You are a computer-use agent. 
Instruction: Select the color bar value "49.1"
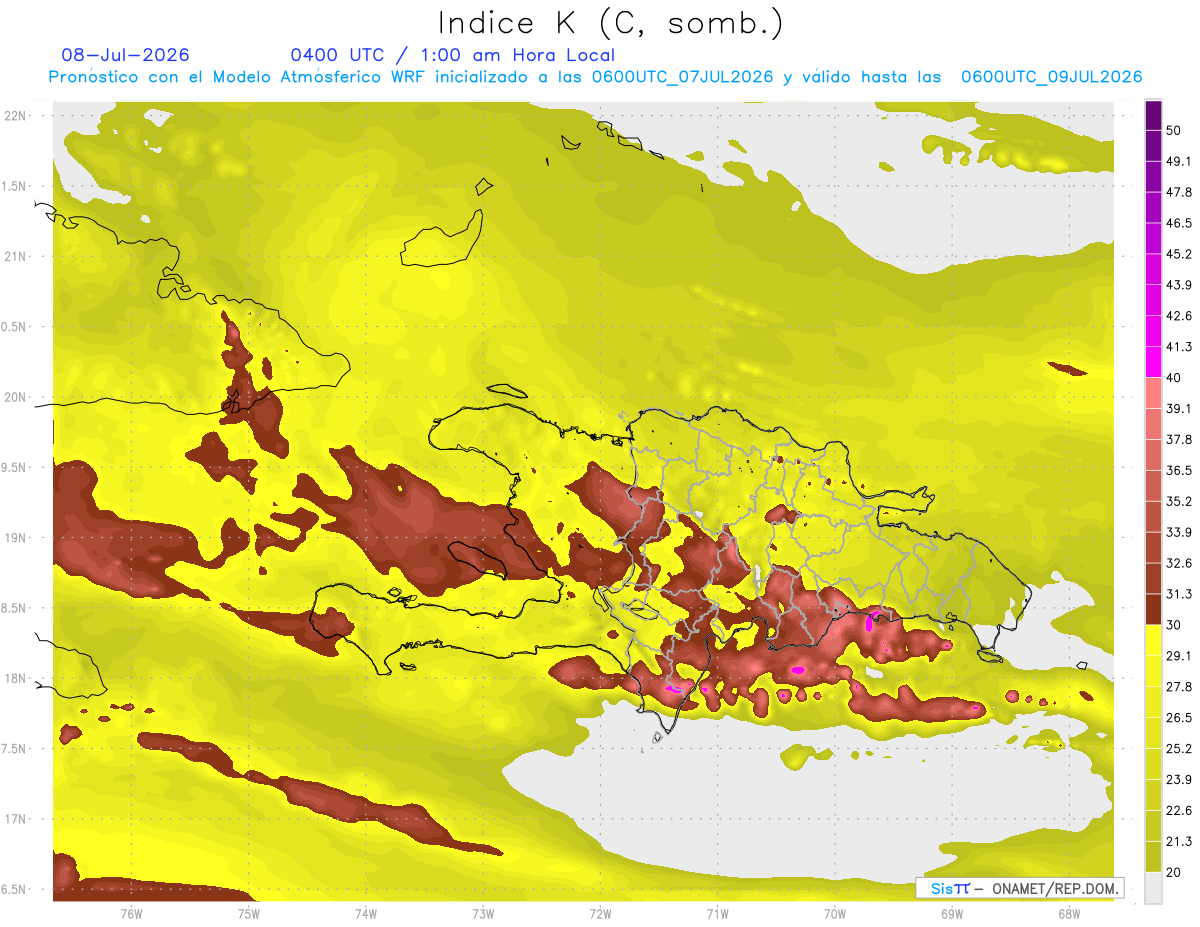1179,161
